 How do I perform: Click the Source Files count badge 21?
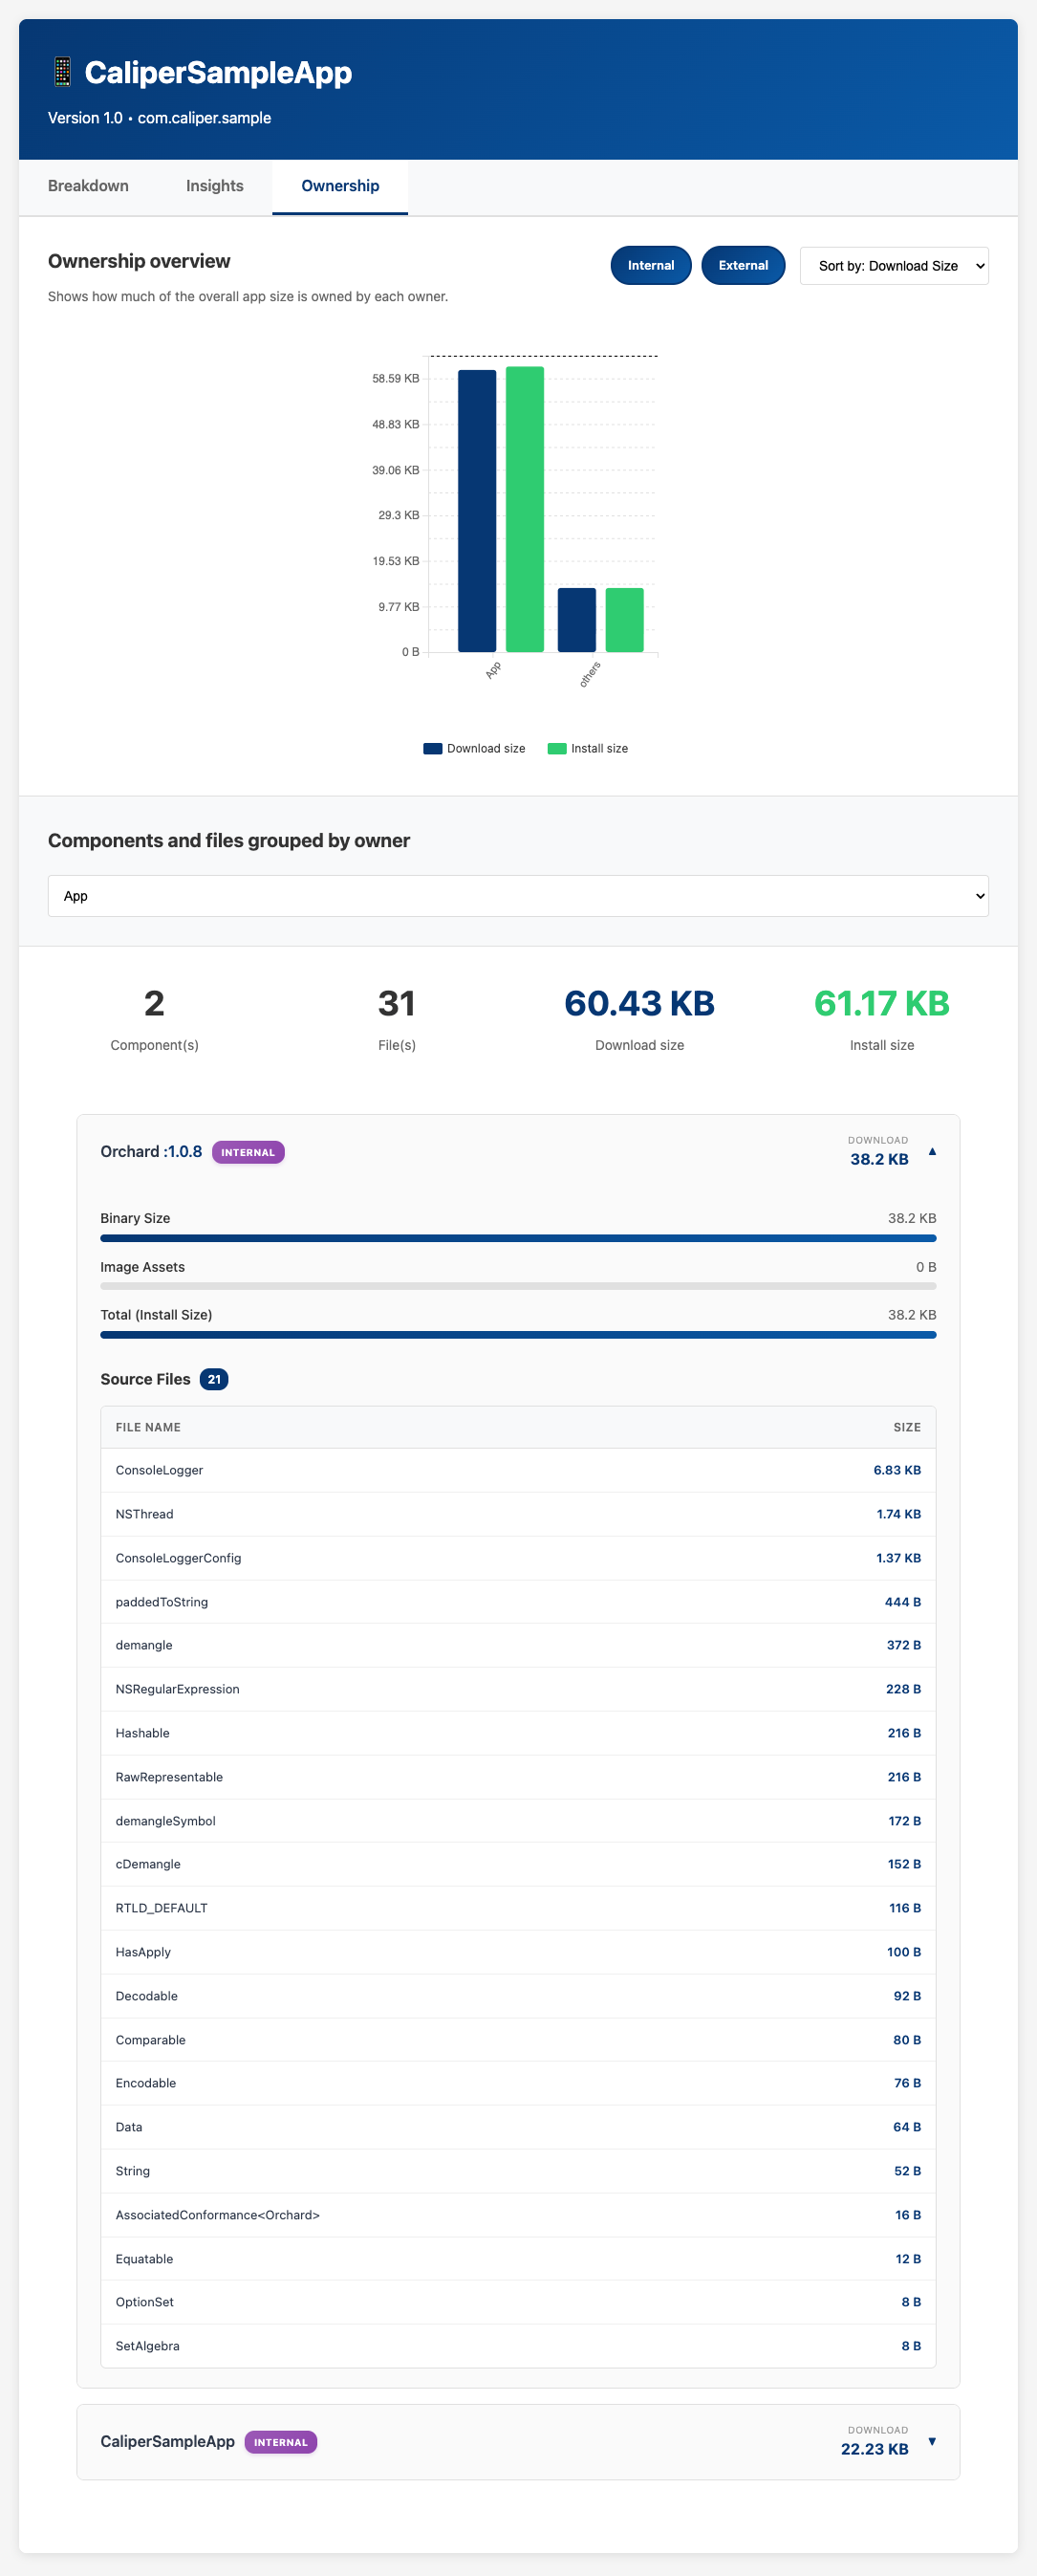coord(214,1379)
